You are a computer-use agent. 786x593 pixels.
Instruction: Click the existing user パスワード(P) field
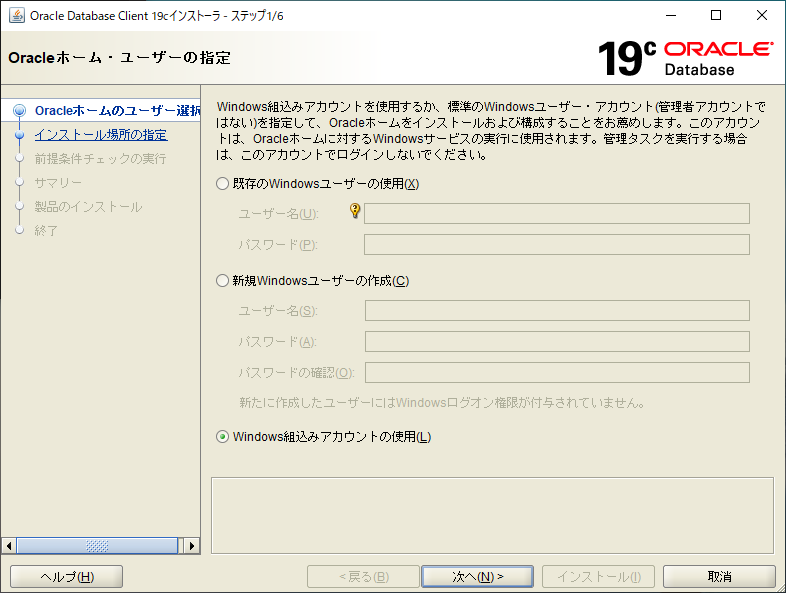(x=557, y=245)
